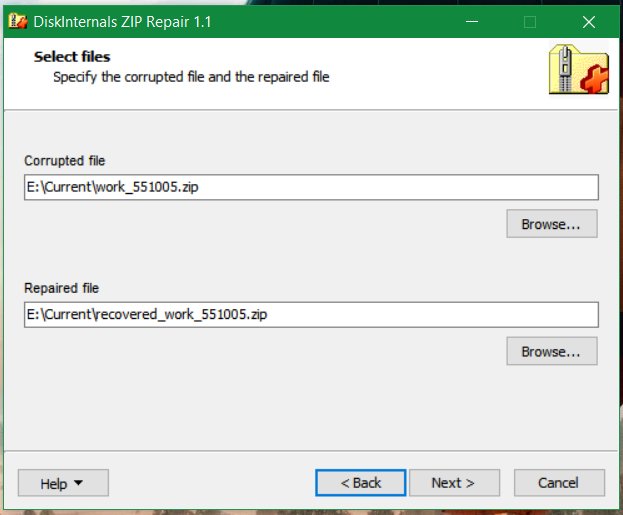Click the 'Repaired file' label
The height and width of the screenshot is (515, 623).
pos(61,288)
